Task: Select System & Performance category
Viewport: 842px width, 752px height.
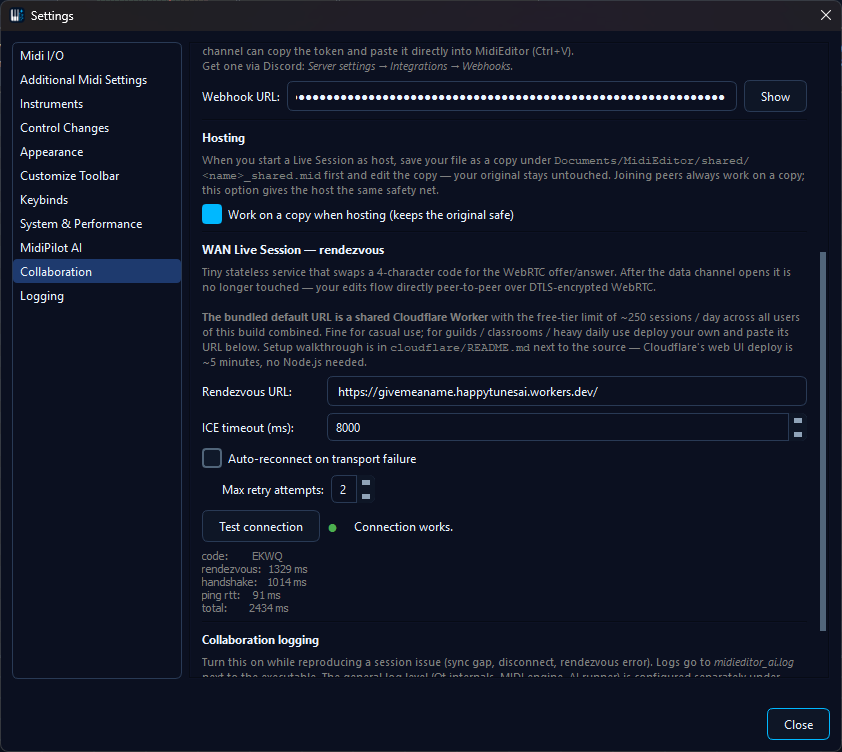Action: (x=97, y=224)
